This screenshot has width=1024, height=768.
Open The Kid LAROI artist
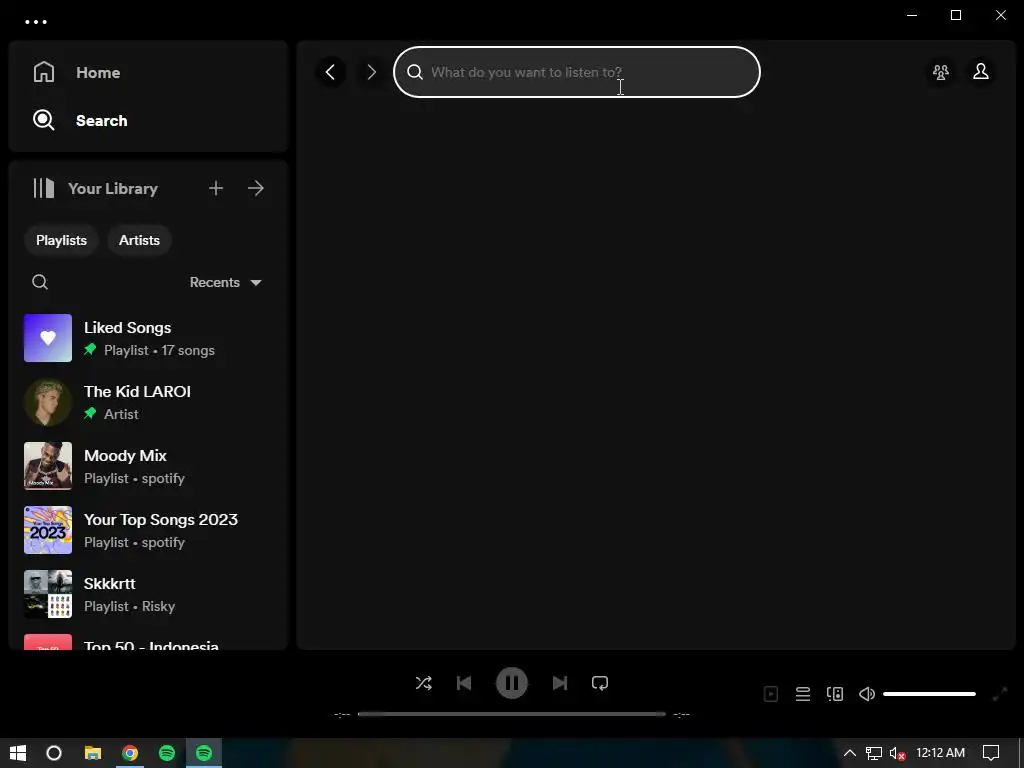(x=148, y=402)
